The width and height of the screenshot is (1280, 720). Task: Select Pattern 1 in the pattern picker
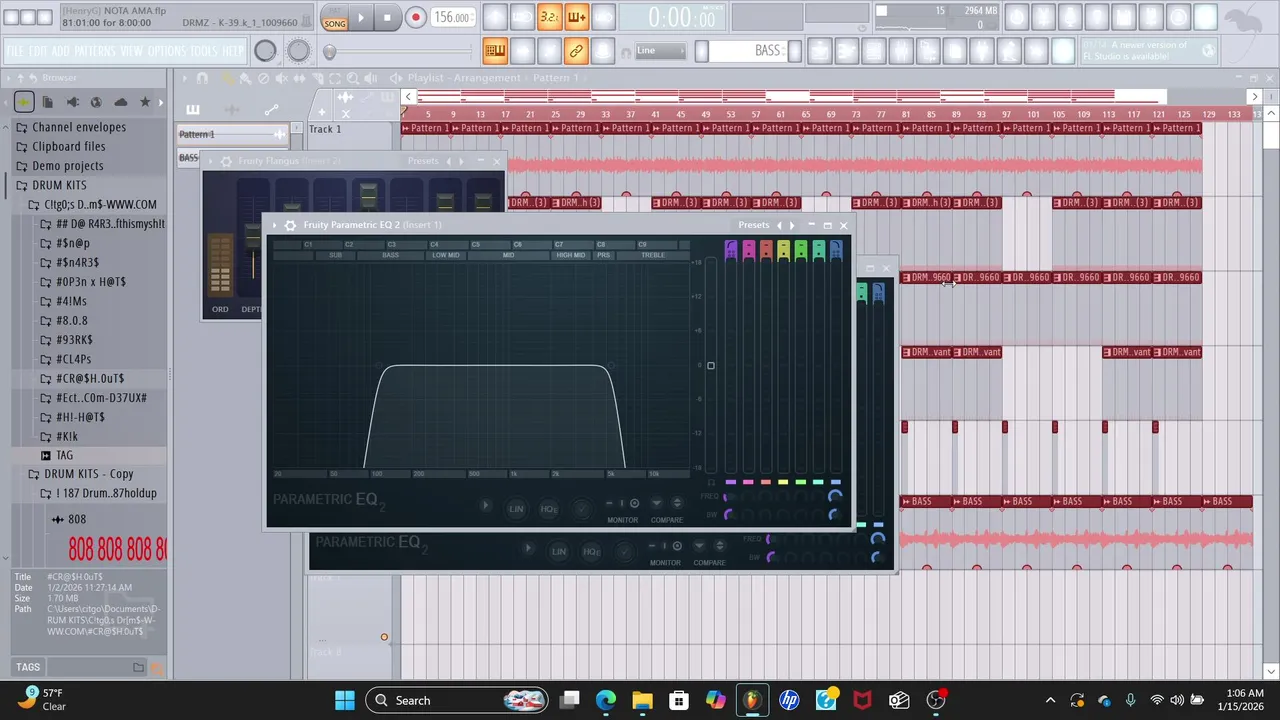[x=230, y=134]
